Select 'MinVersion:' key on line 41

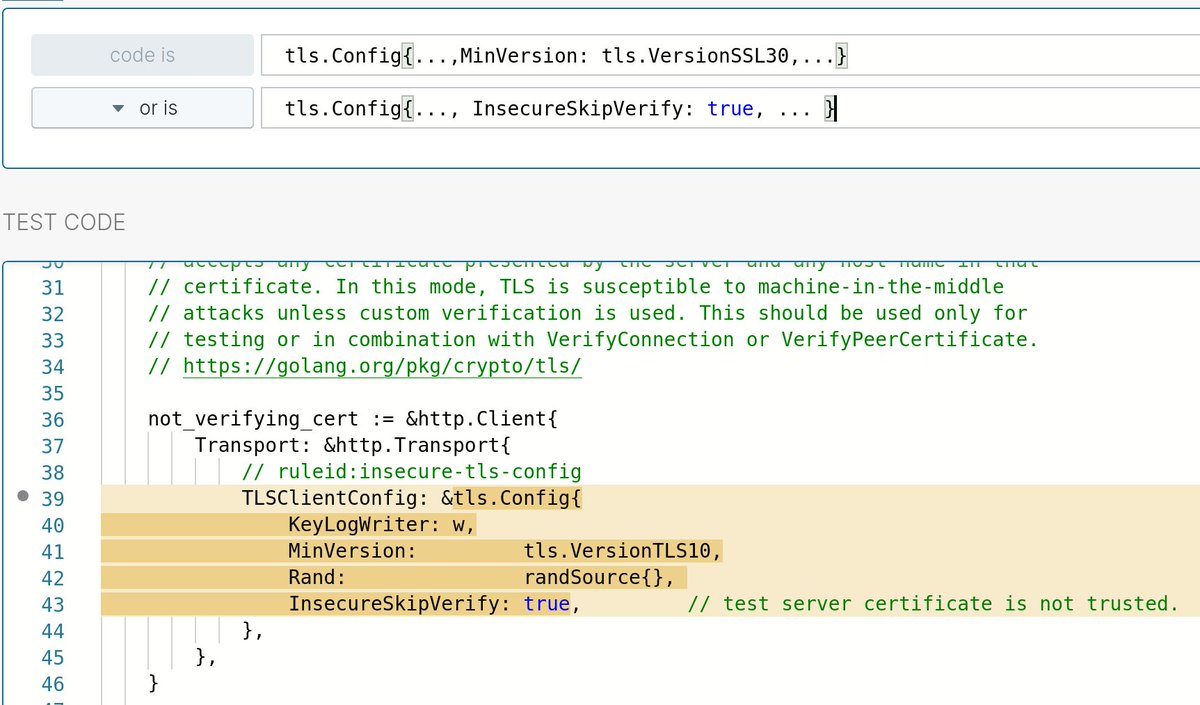(353, 551)
